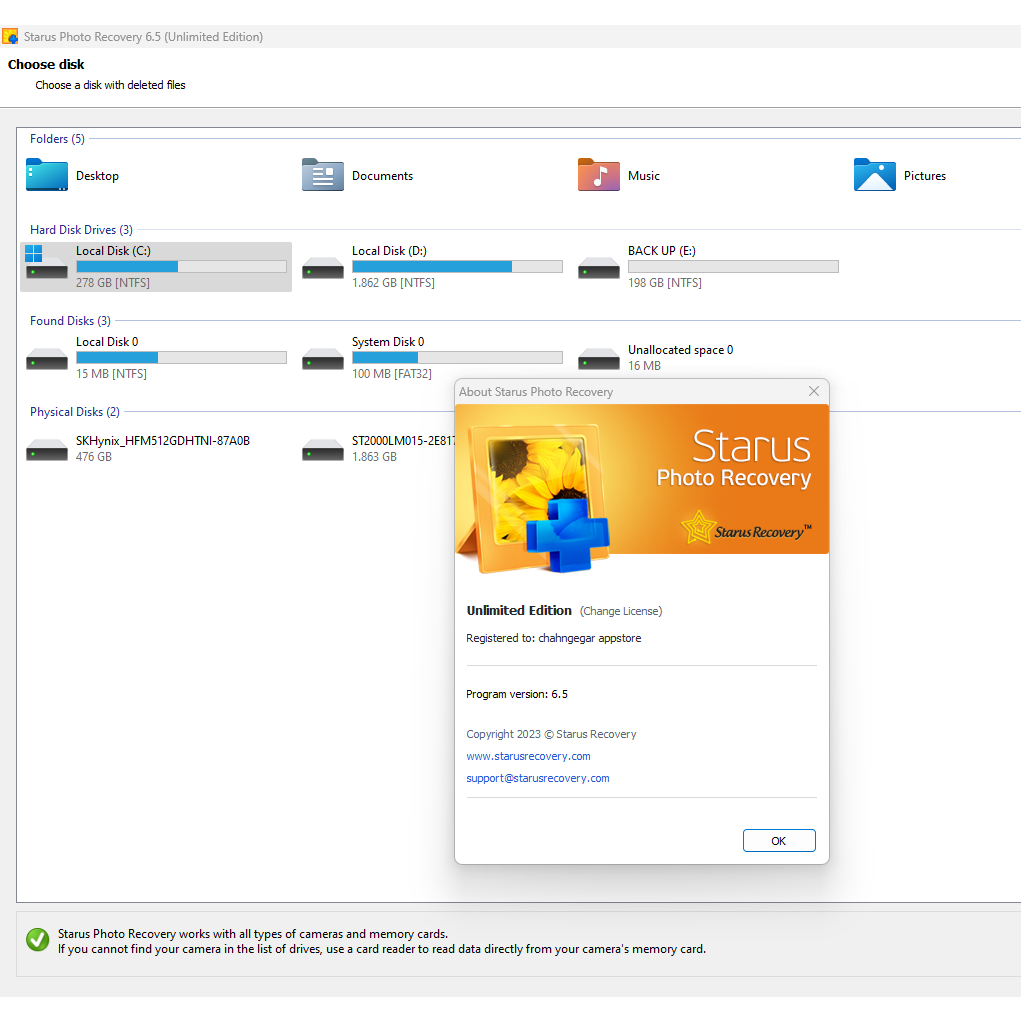The image size is (1021, 1021).
Task: Click the Starus app icon in title bar
Action: click(10, 37)
